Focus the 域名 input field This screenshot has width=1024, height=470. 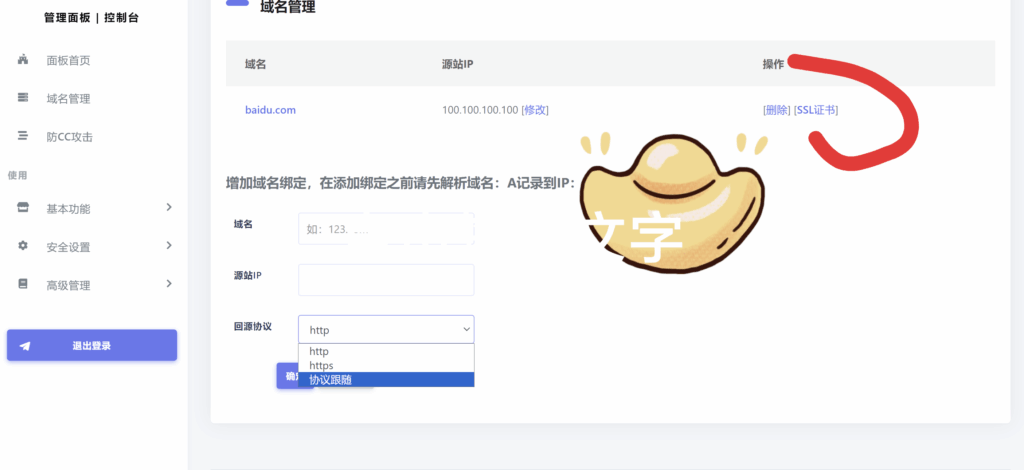pyautogui.click(x=386, y=228)
